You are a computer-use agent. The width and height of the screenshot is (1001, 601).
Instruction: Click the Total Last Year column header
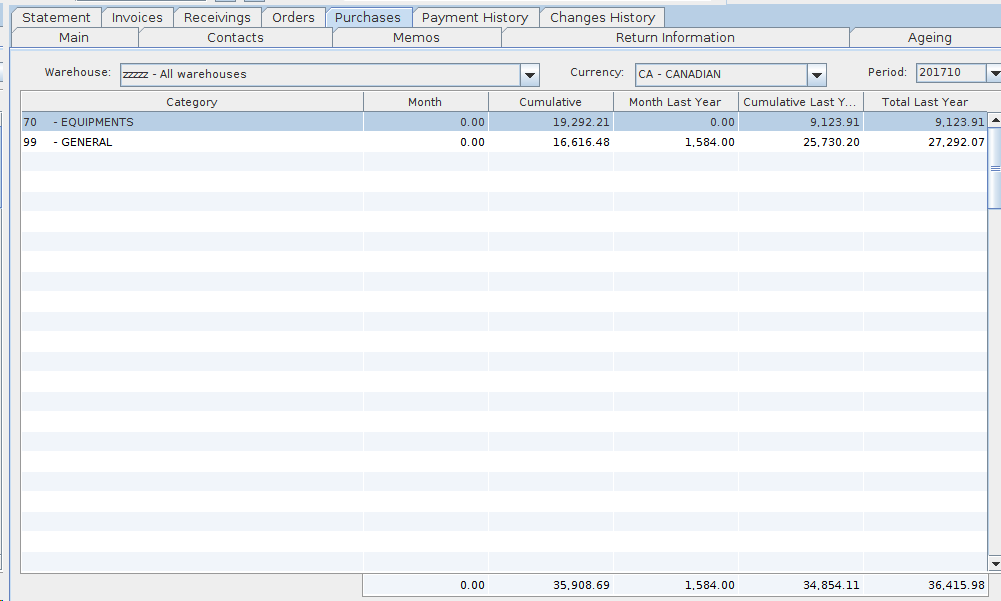pyautogui.click(x=924, y=102)
